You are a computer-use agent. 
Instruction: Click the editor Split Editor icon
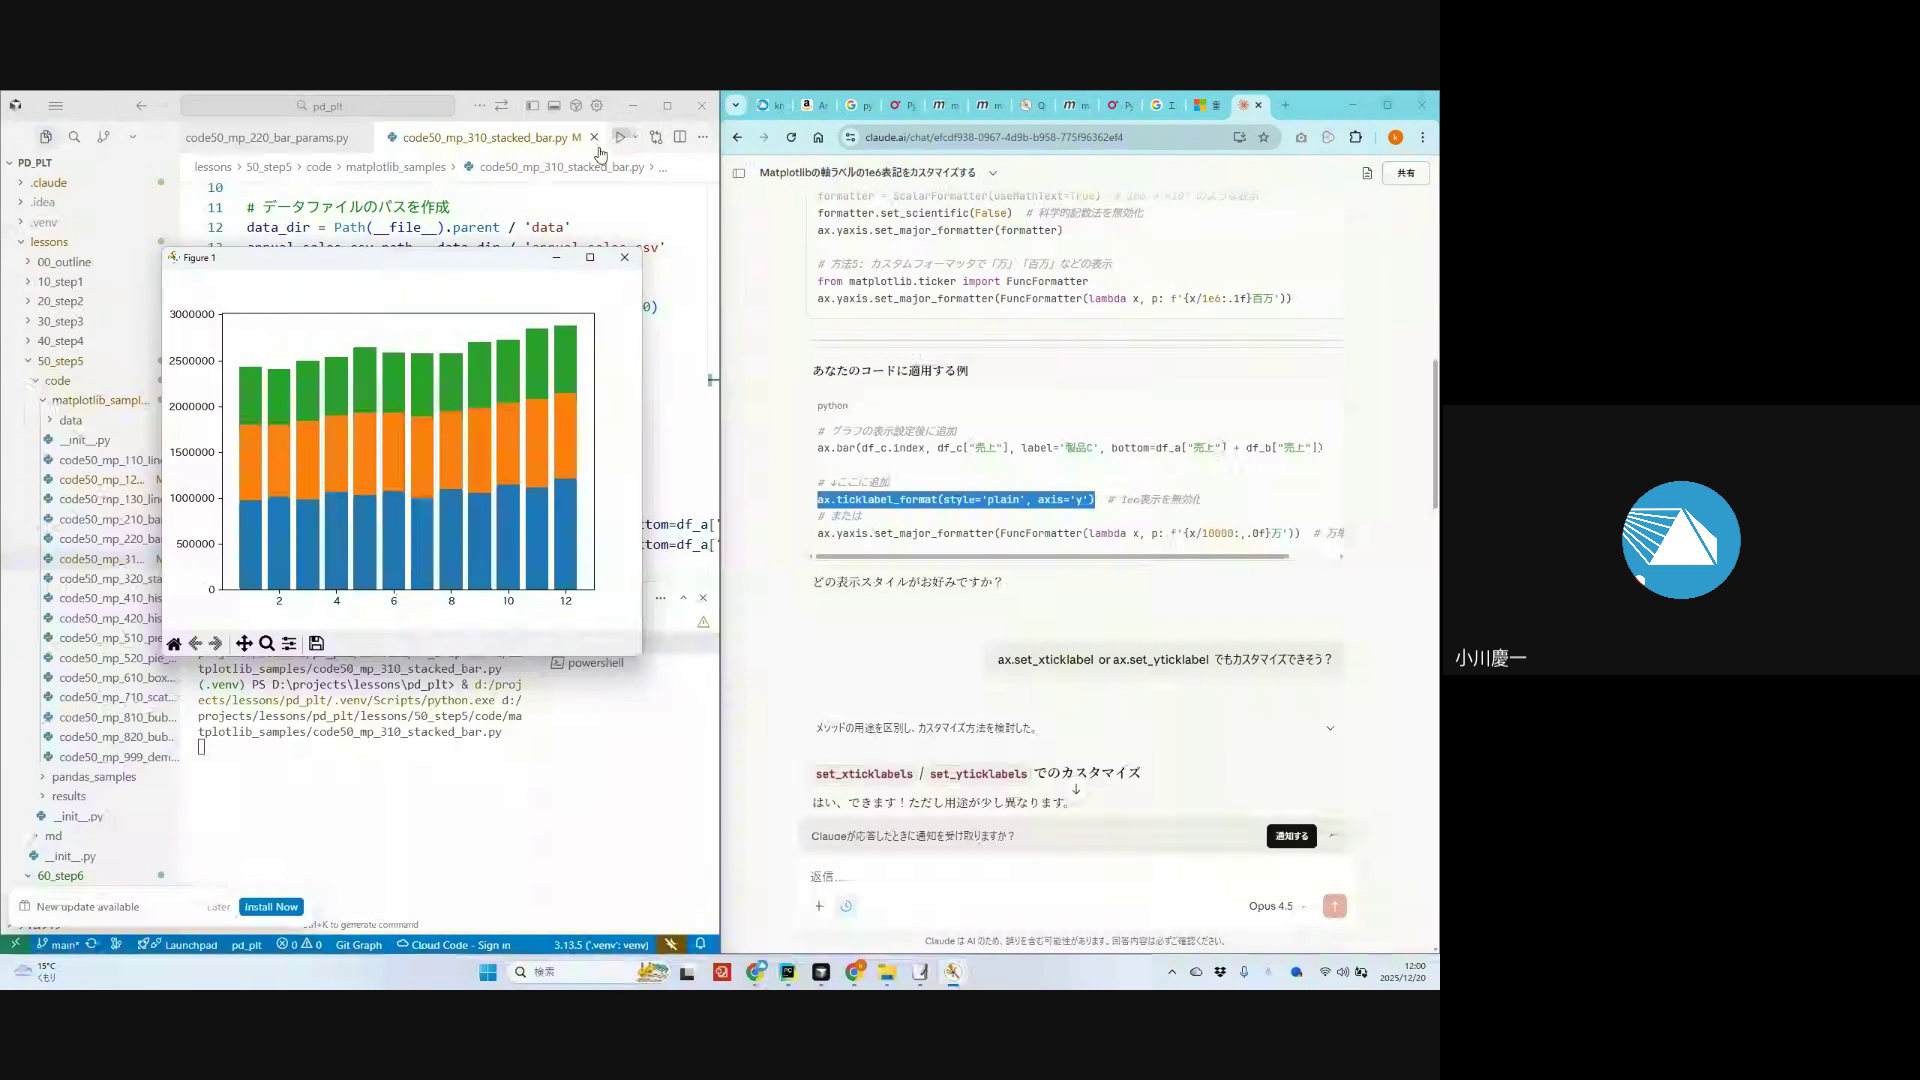680,137
